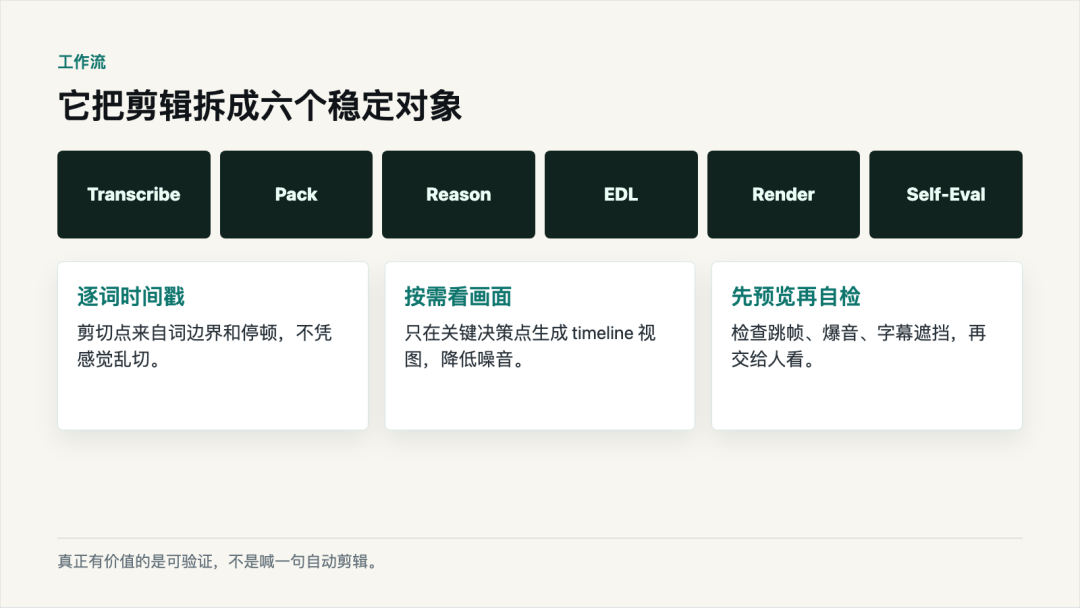Select the card title 按需看画面
The image size is (1080, 608).
(458, 297)
